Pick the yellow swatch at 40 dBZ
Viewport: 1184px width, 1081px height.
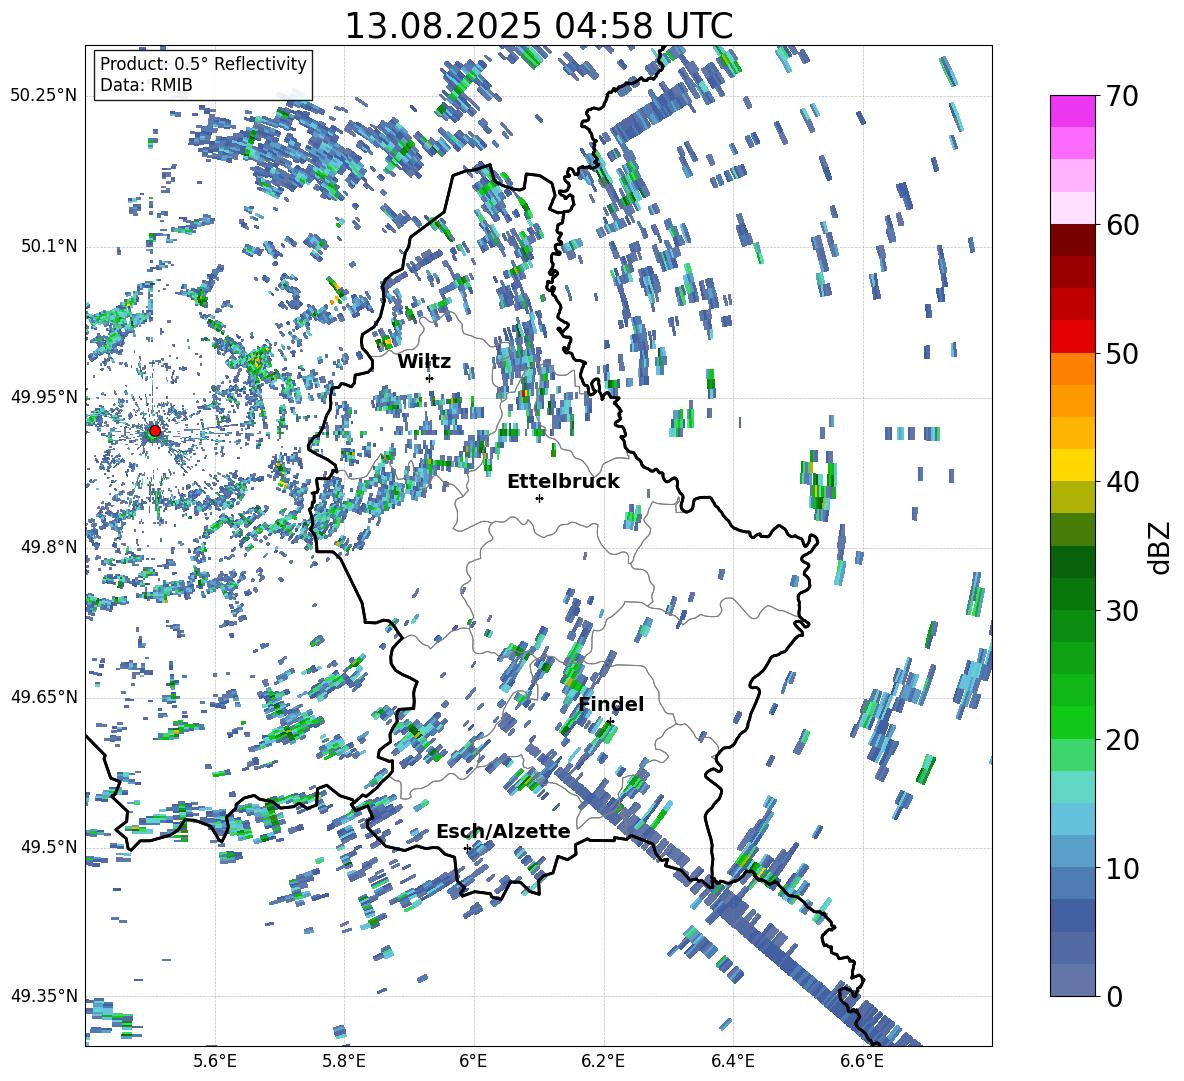[1072, 466]
